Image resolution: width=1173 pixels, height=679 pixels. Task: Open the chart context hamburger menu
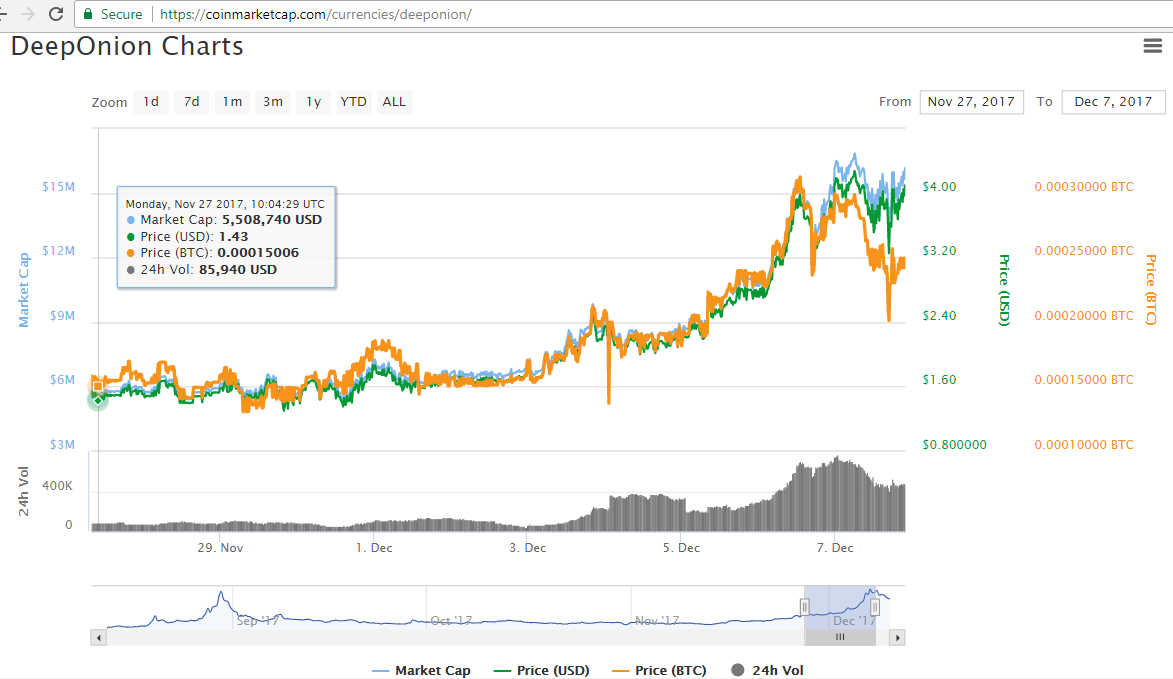coord(1153,46)
